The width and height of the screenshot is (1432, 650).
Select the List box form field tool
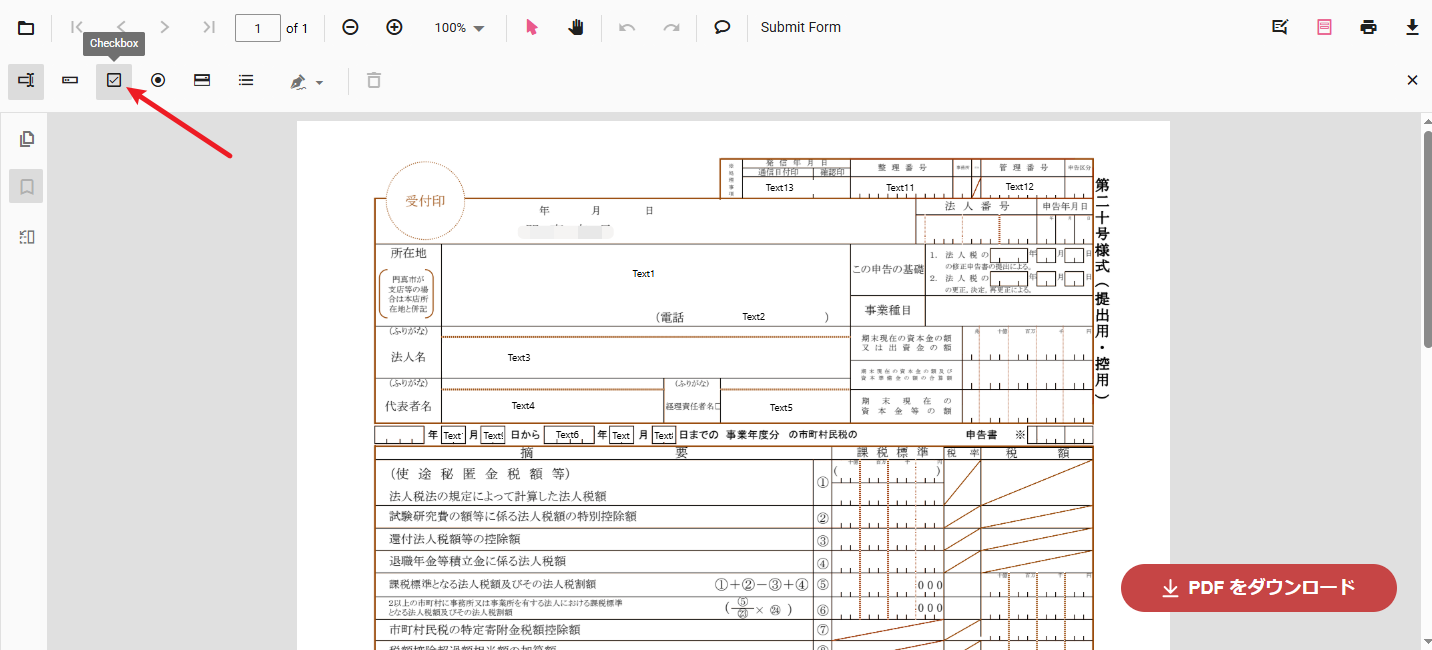246,81
